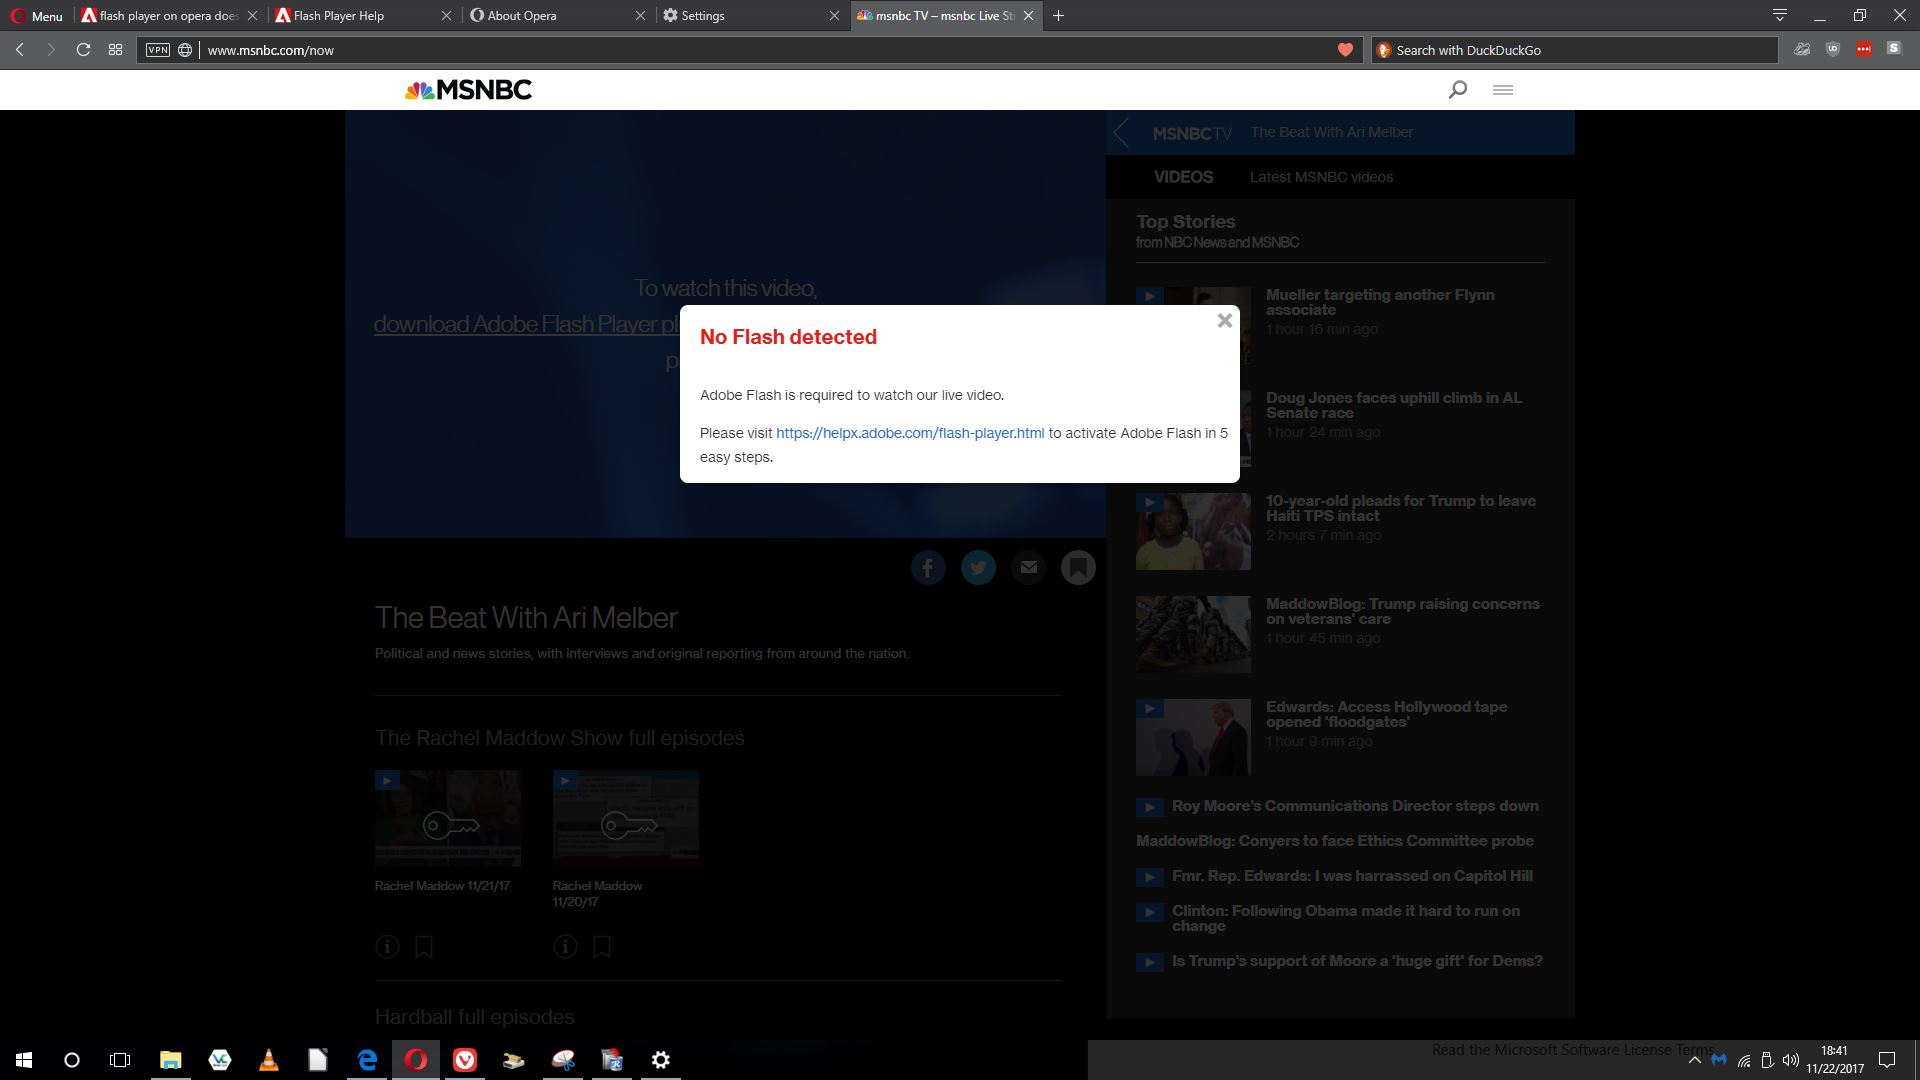Reload the current page
This screenshot has height=1080, width=1920.
[84, 50]
